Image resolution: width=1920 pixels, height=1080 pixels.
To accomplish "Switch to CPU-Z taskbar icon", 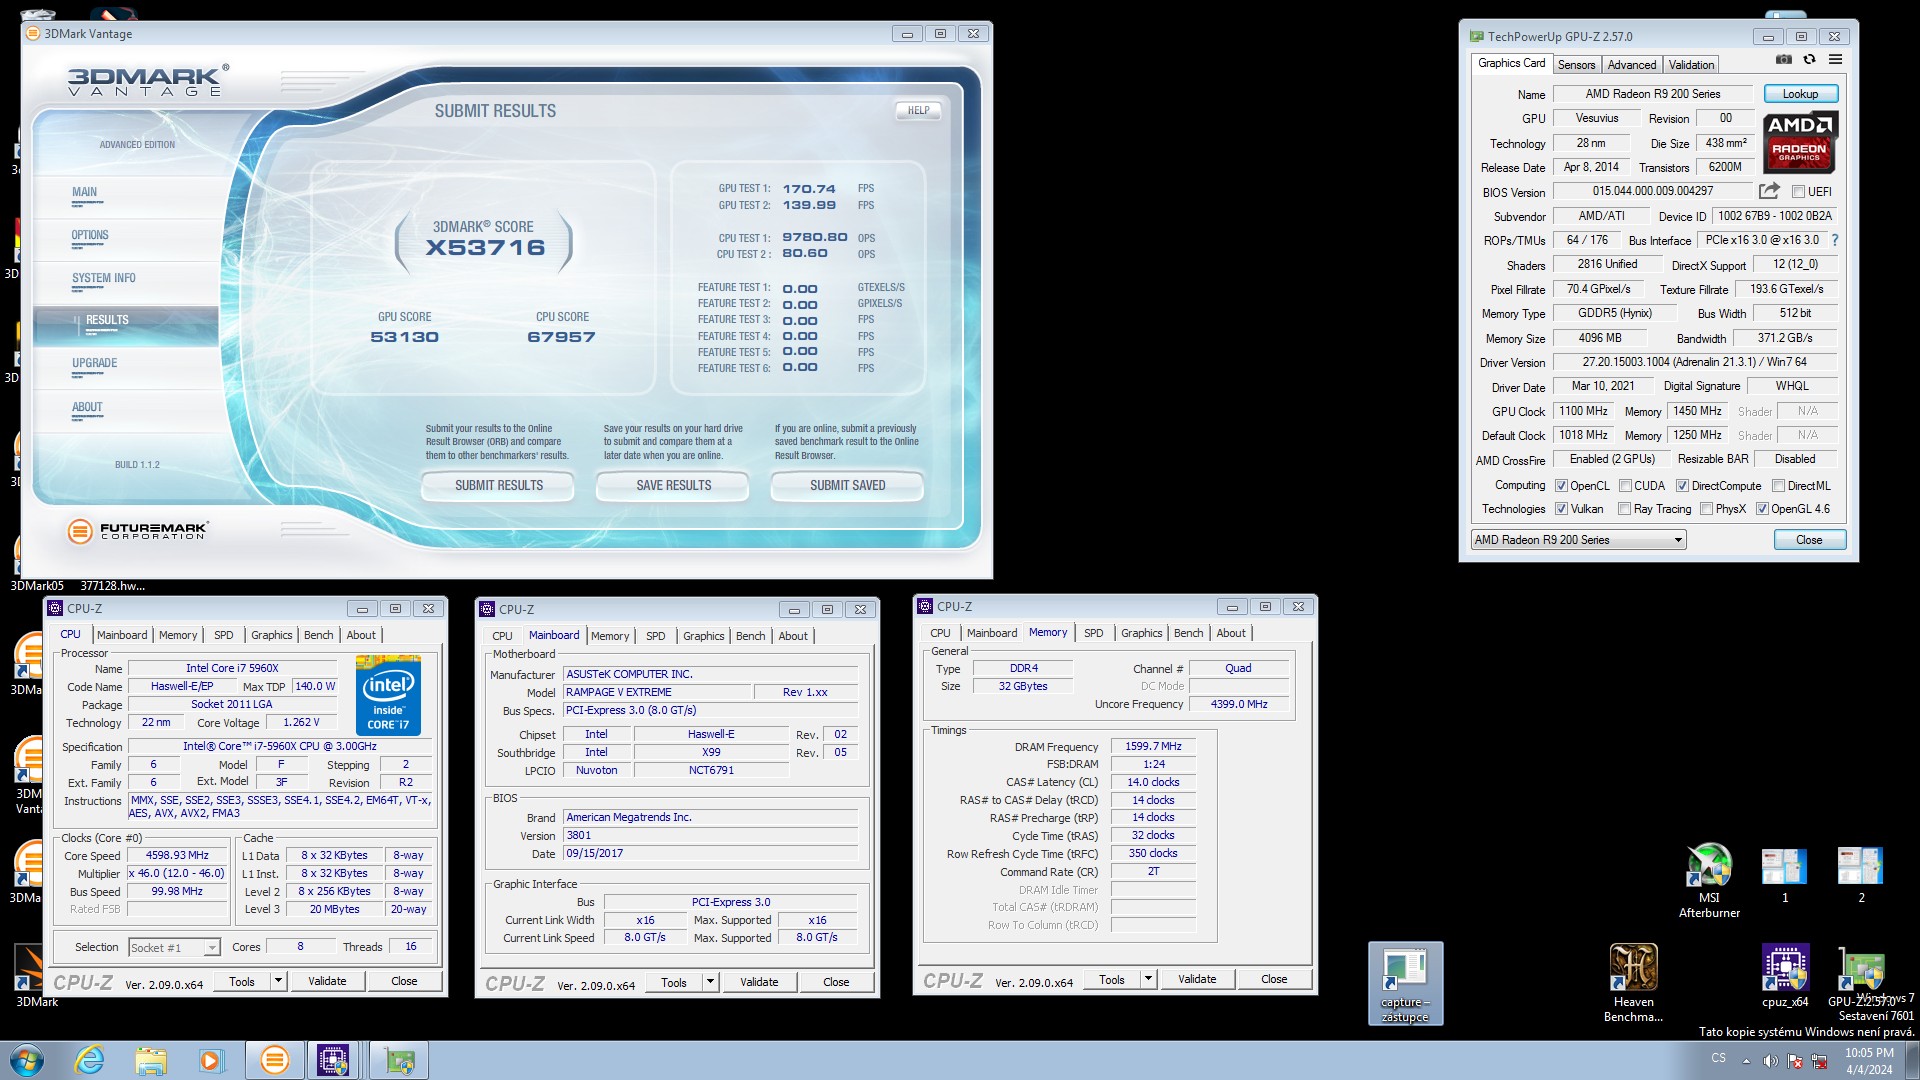I will [333, 1060].
